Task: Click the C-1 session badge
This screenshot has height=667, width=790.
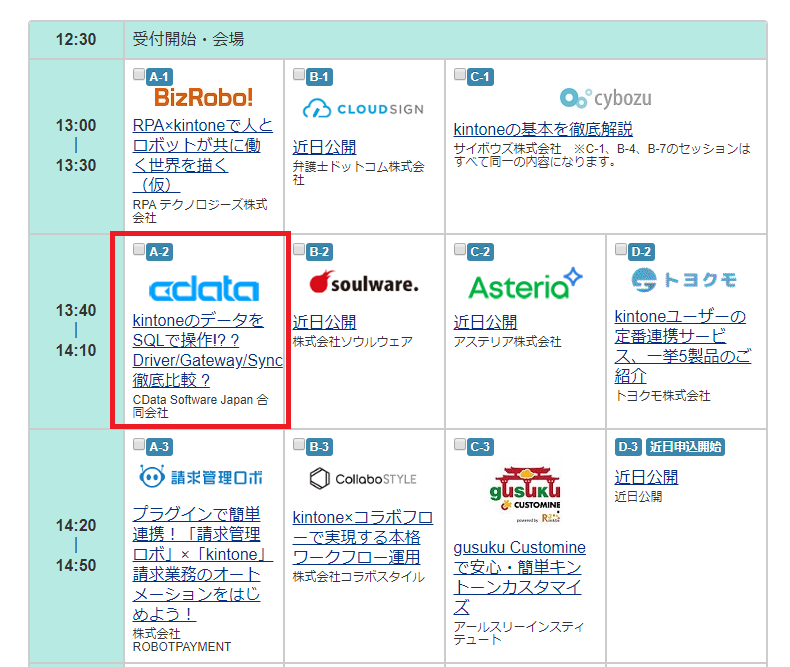Action: (480, 77)
